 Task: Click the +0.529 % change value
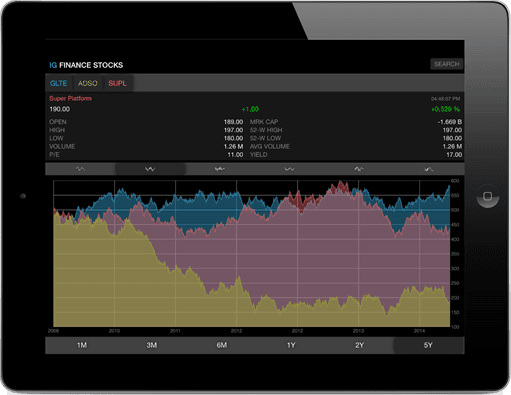(446, 109)
